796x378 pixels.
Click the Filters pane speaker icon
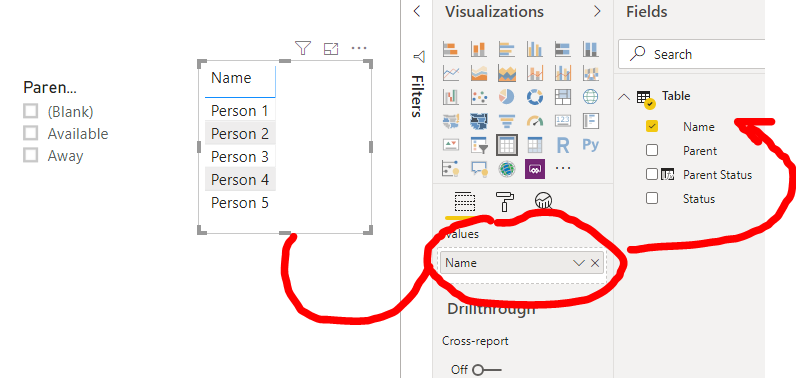click(x=419, y=56)
